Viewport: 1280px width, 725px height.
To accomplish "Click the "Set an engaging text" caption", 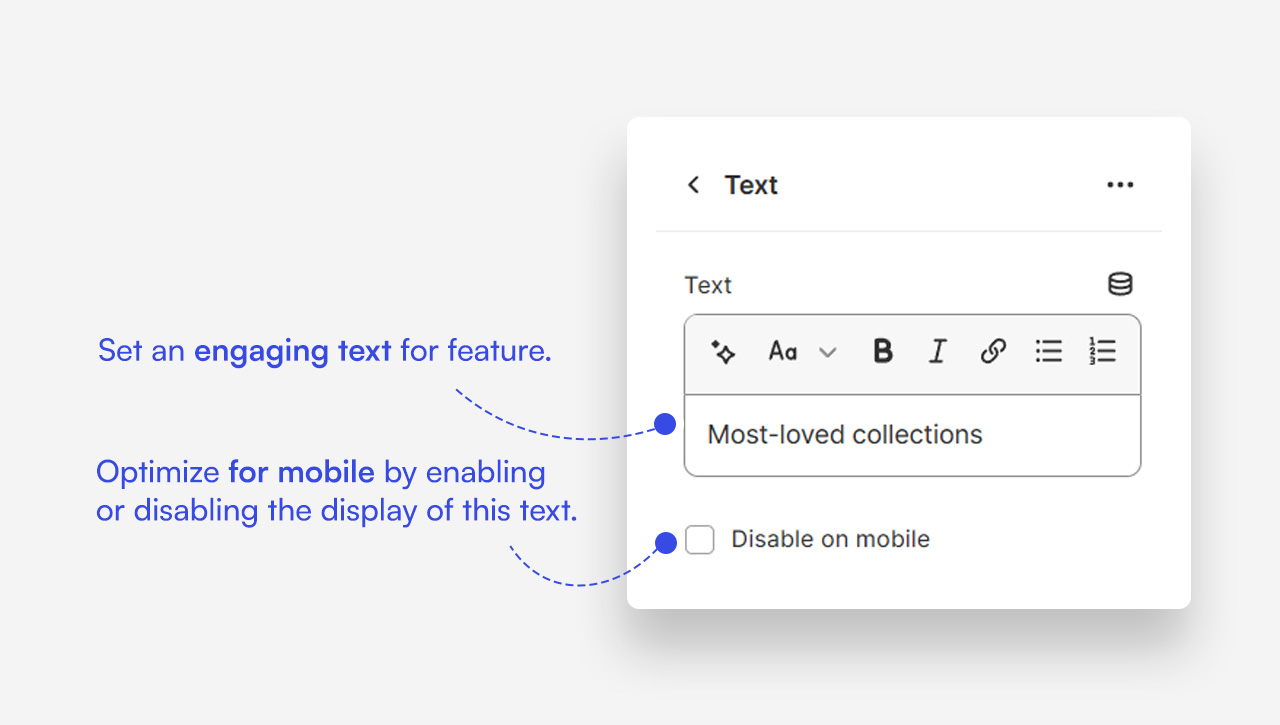I will [324, 351].
